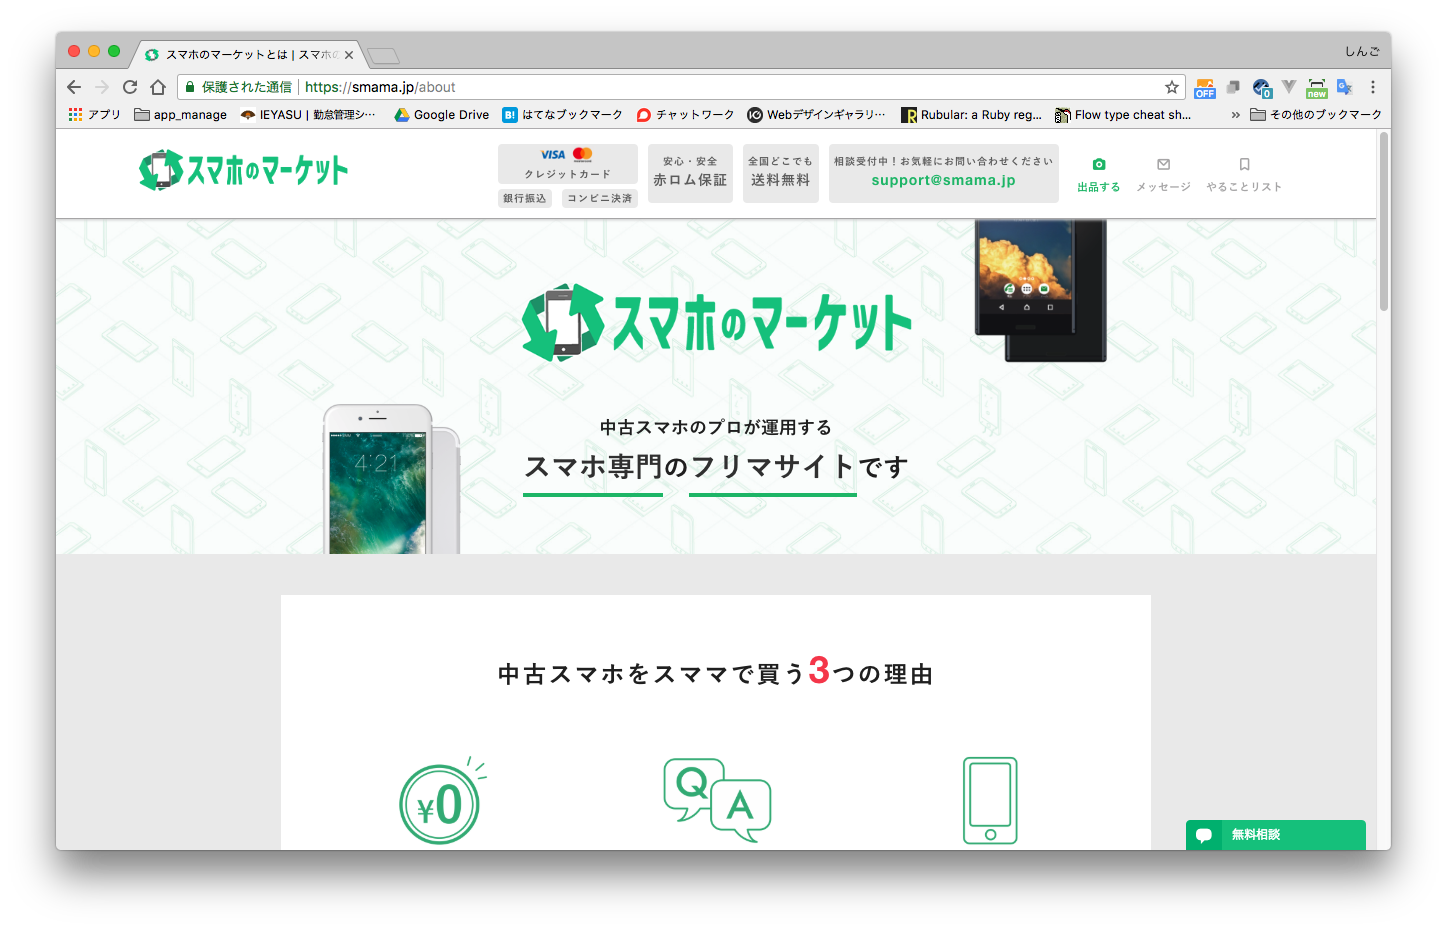Click the orange 'OFF' extension icon

pos(1204,87)
